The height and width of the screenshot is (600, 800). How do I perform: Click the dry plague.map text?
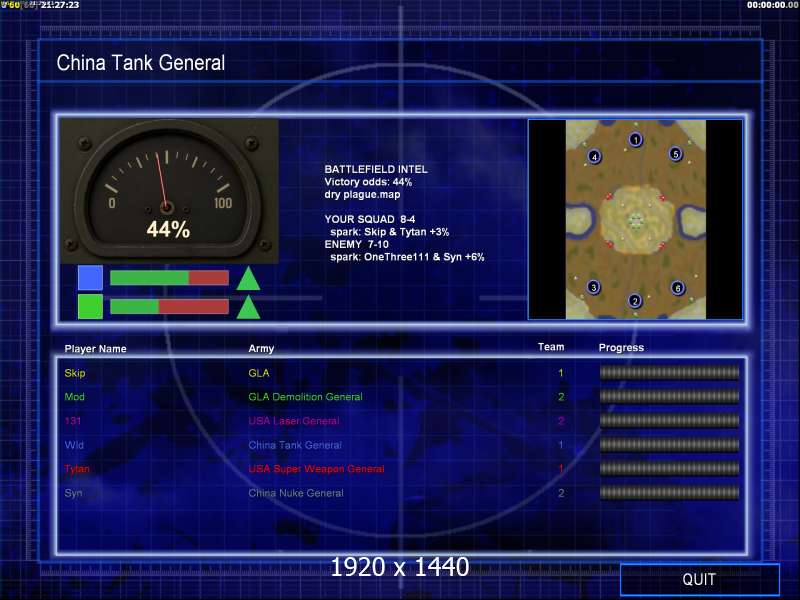(x=362, y=194)
